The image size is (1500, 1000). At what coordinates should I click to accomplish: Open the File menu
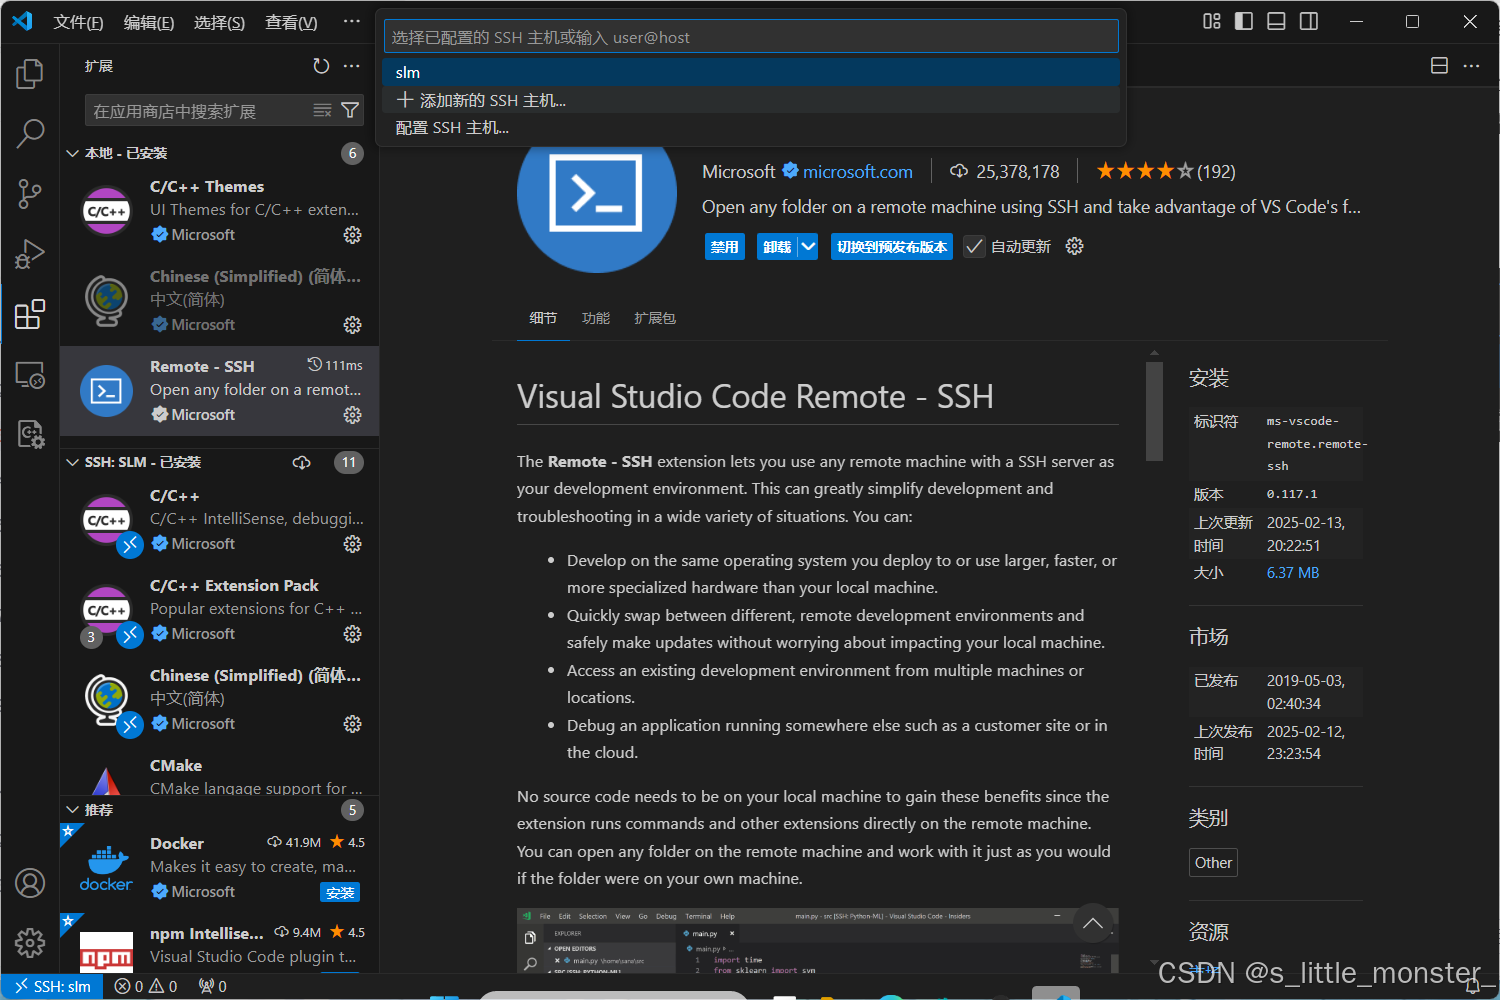click(78, 22)
